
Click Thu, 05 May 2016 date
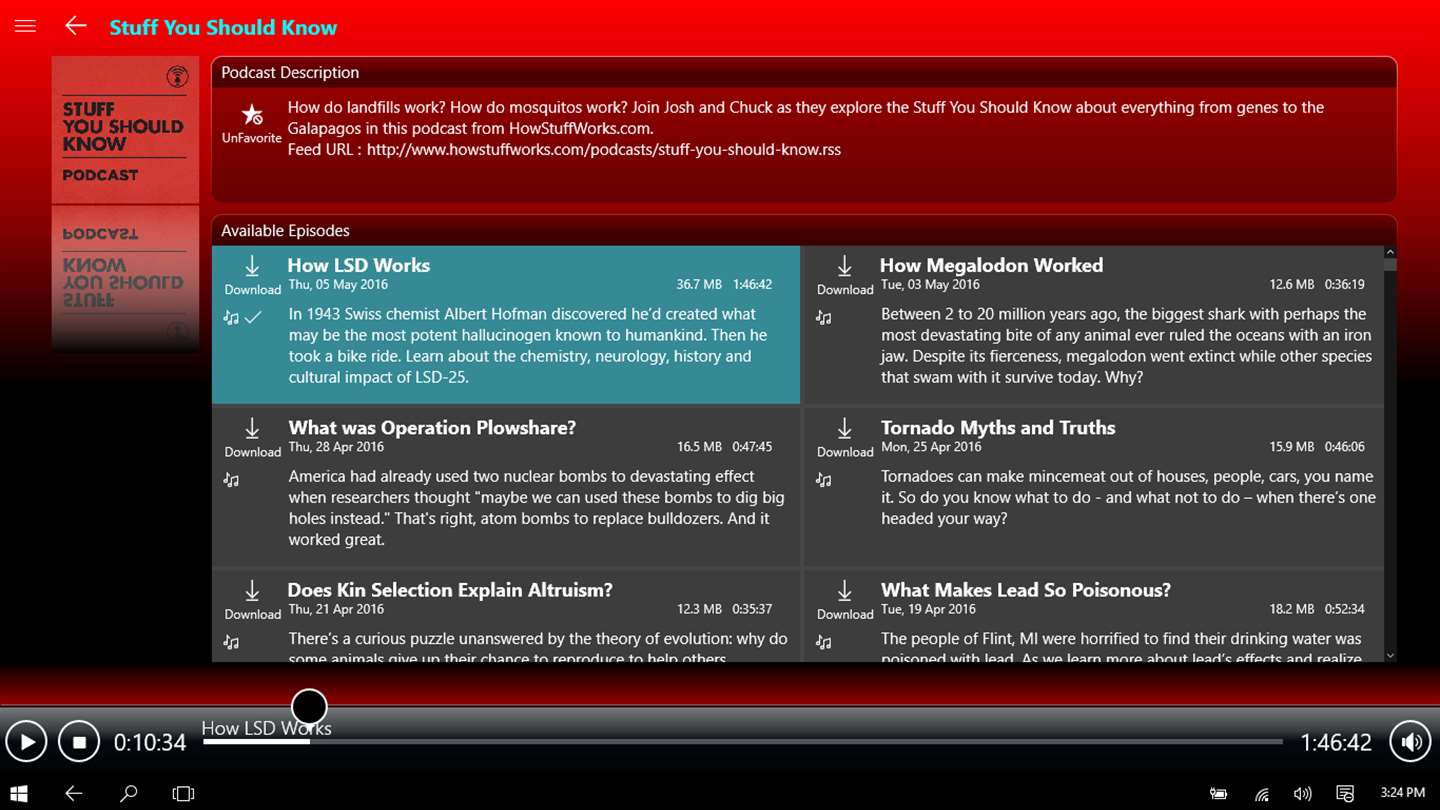point(338,285)
